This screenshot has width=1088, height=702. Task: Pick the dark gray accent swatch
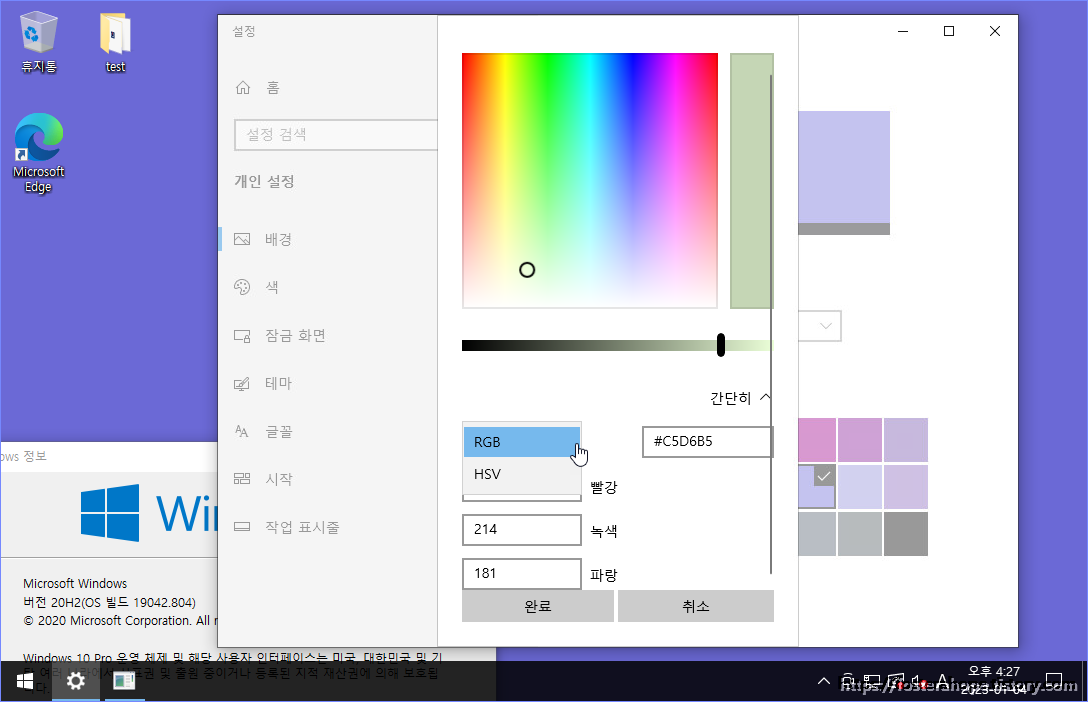point(906,534)
